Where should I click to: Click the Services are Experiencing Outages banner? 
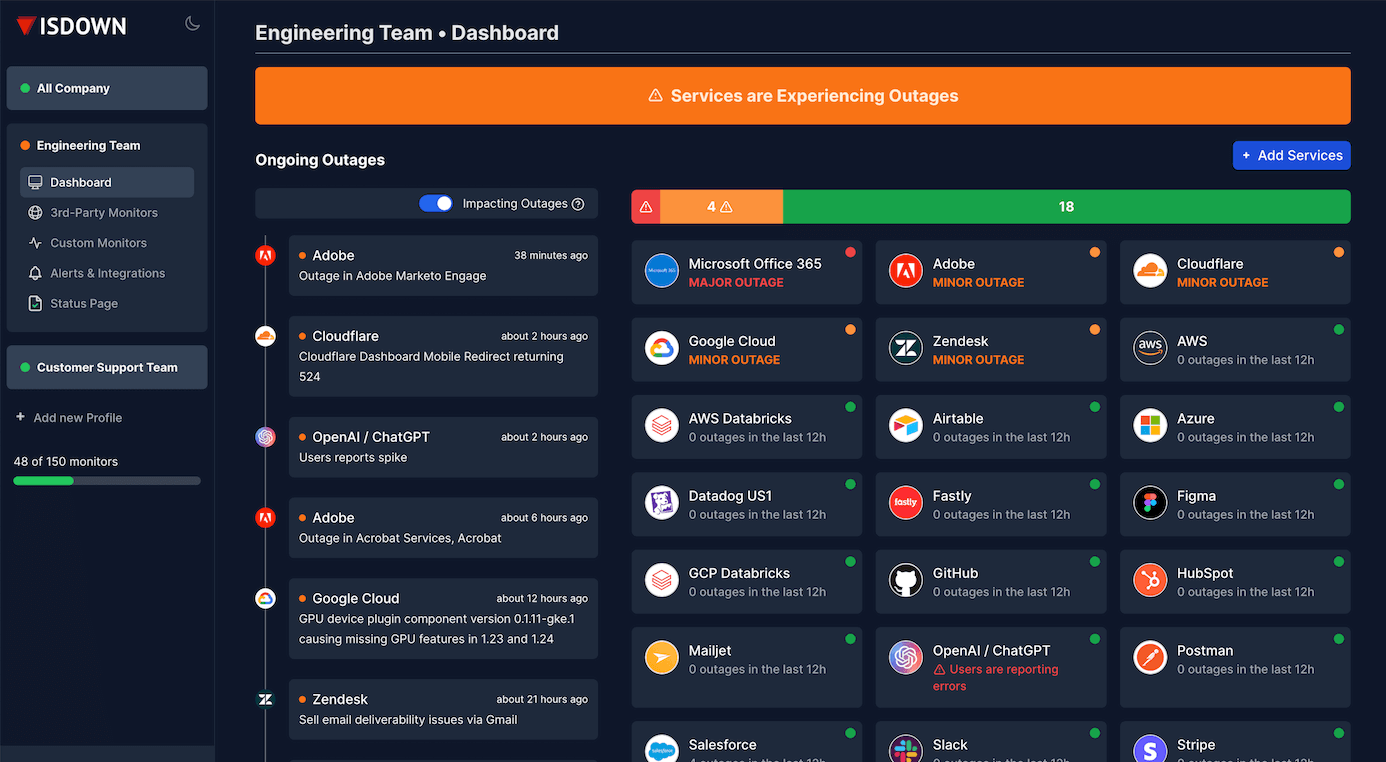(803, 96)
